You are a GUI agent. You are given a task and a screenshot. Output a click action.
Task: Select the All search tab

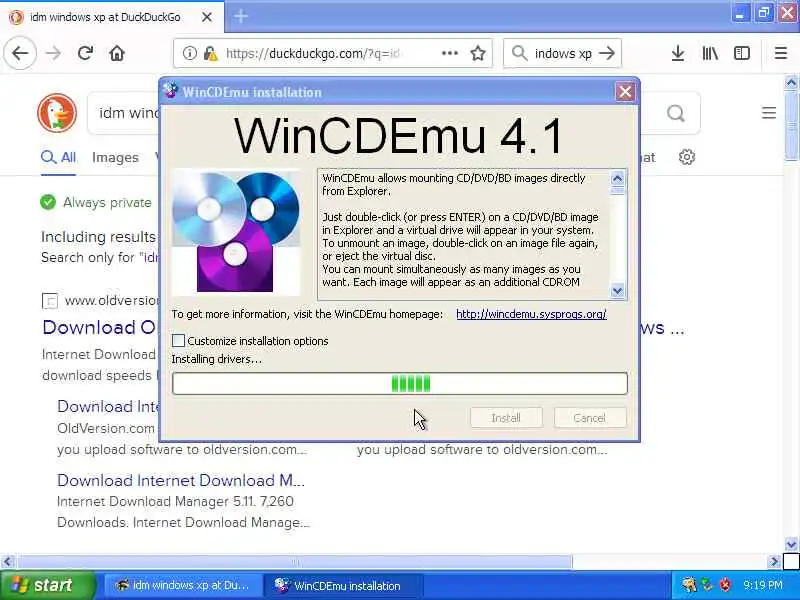pos(58,157)
